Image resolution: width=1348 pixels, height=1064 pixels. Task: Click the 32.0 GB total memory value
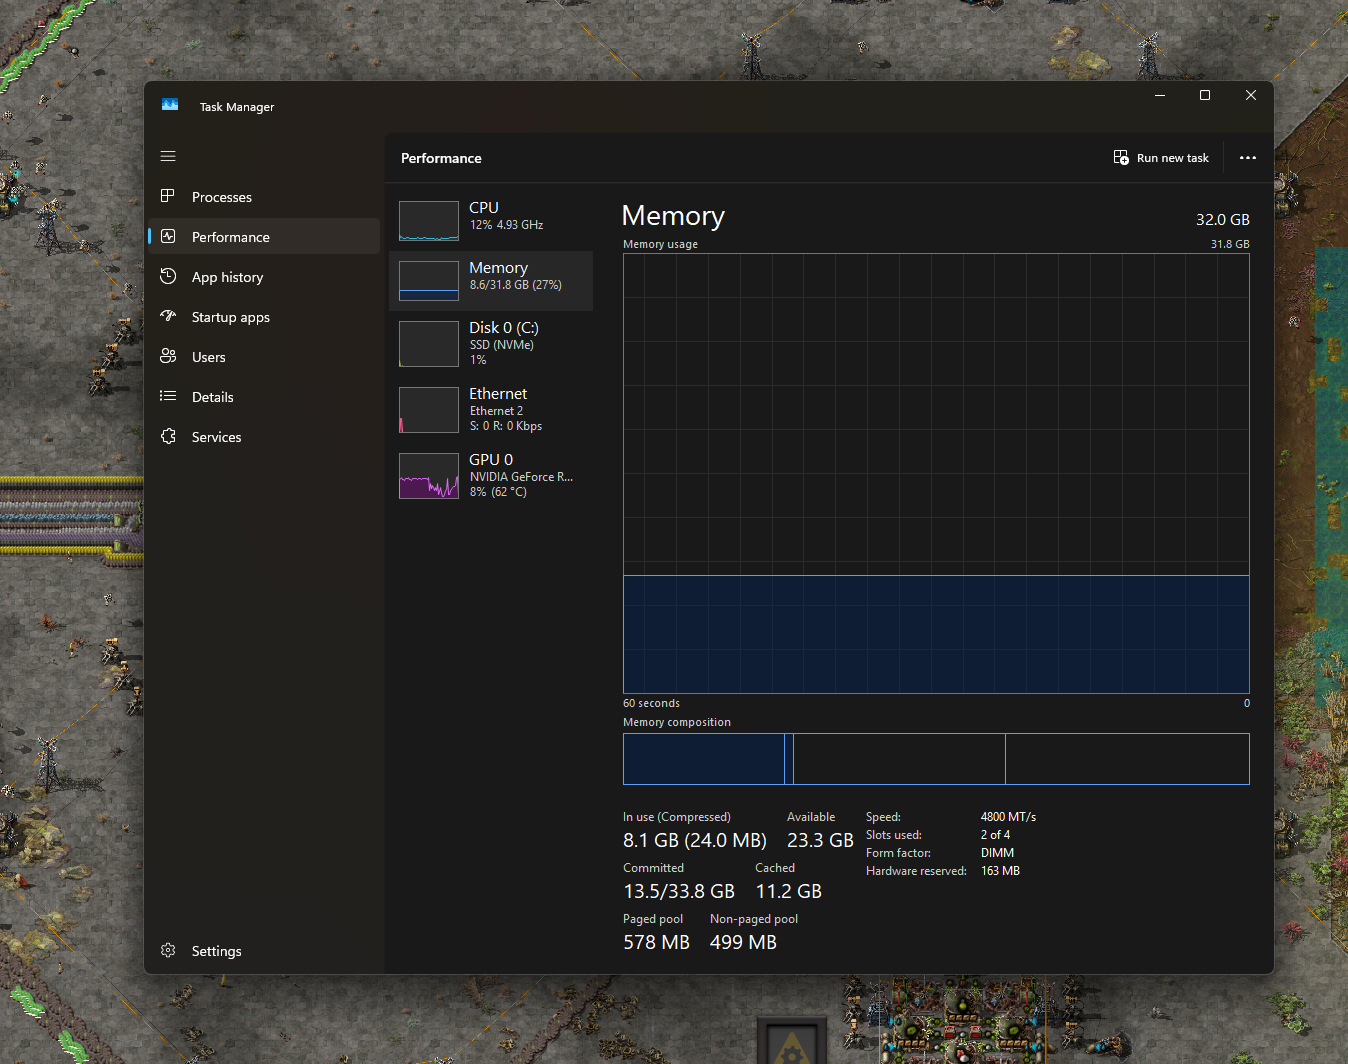tap(1223, 220)
